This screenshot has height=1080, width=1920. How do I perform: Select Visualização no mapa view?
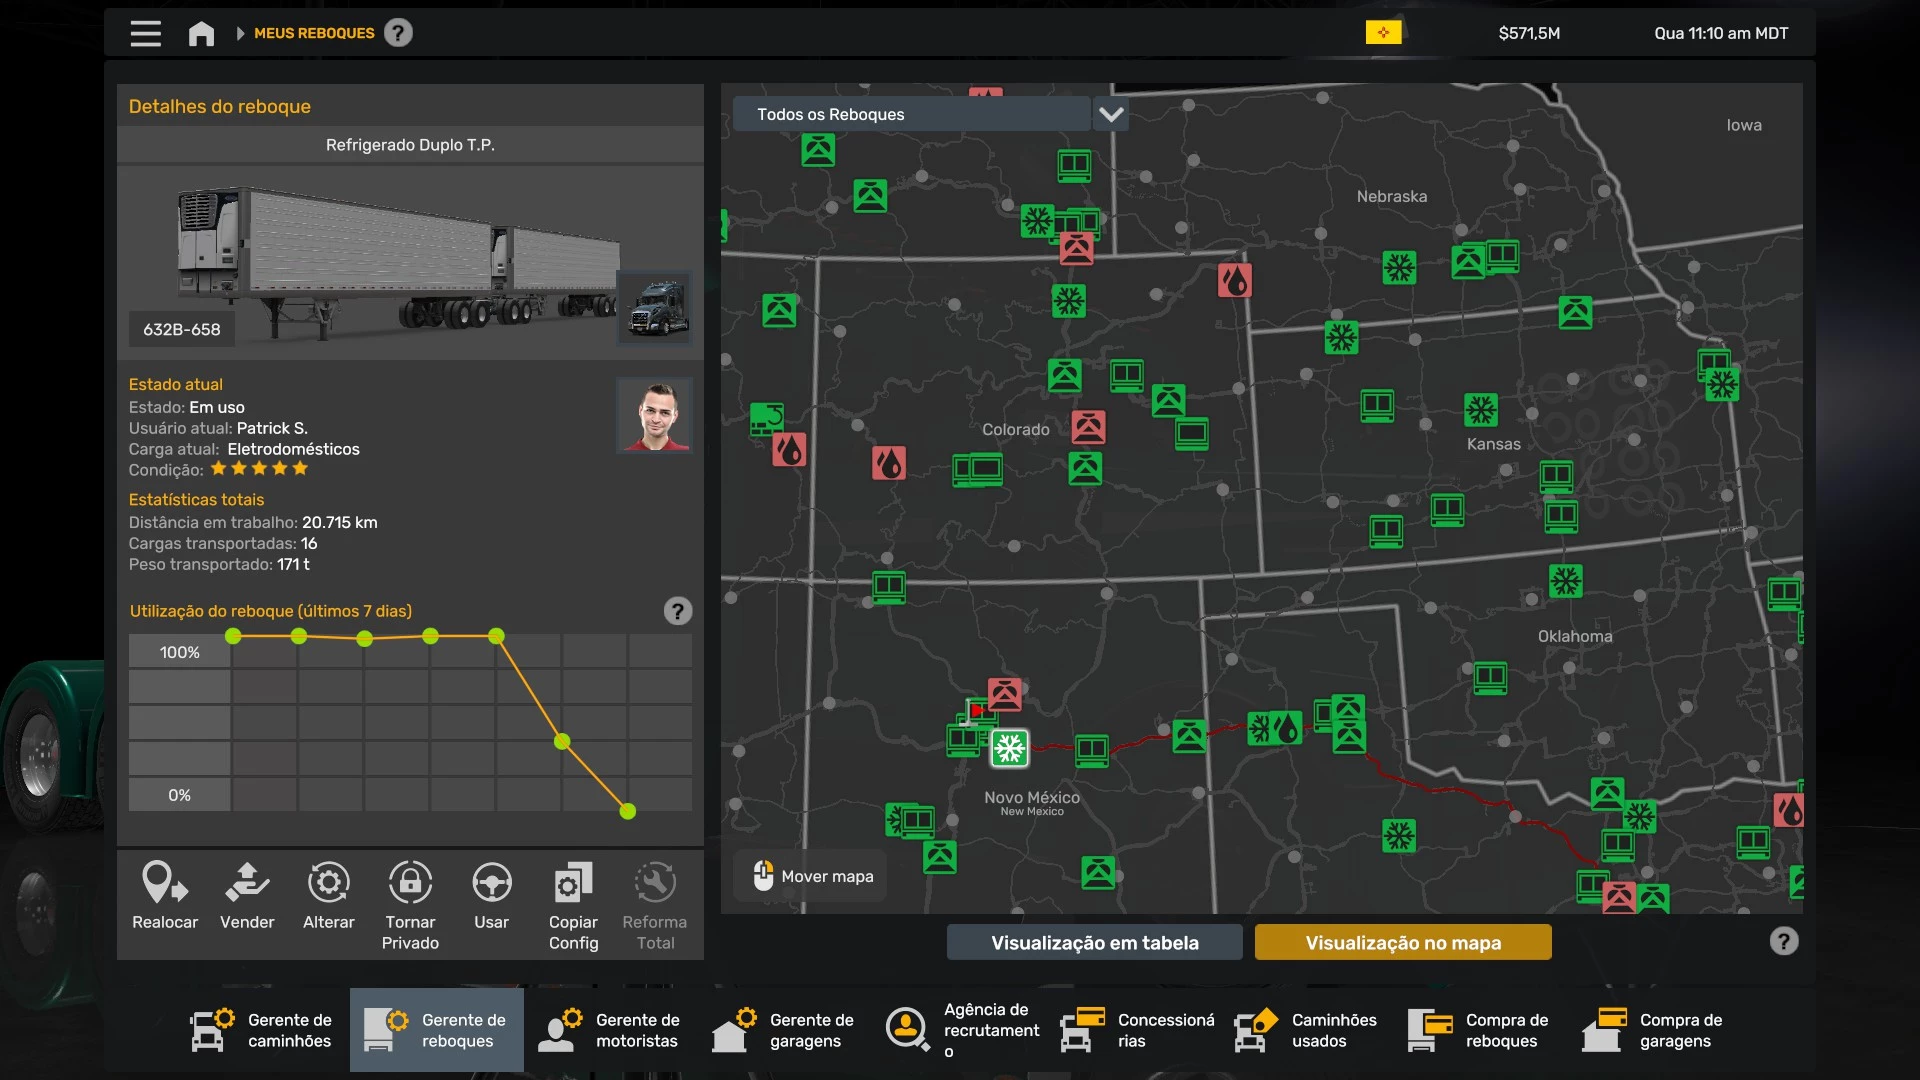pos(1402,942)
